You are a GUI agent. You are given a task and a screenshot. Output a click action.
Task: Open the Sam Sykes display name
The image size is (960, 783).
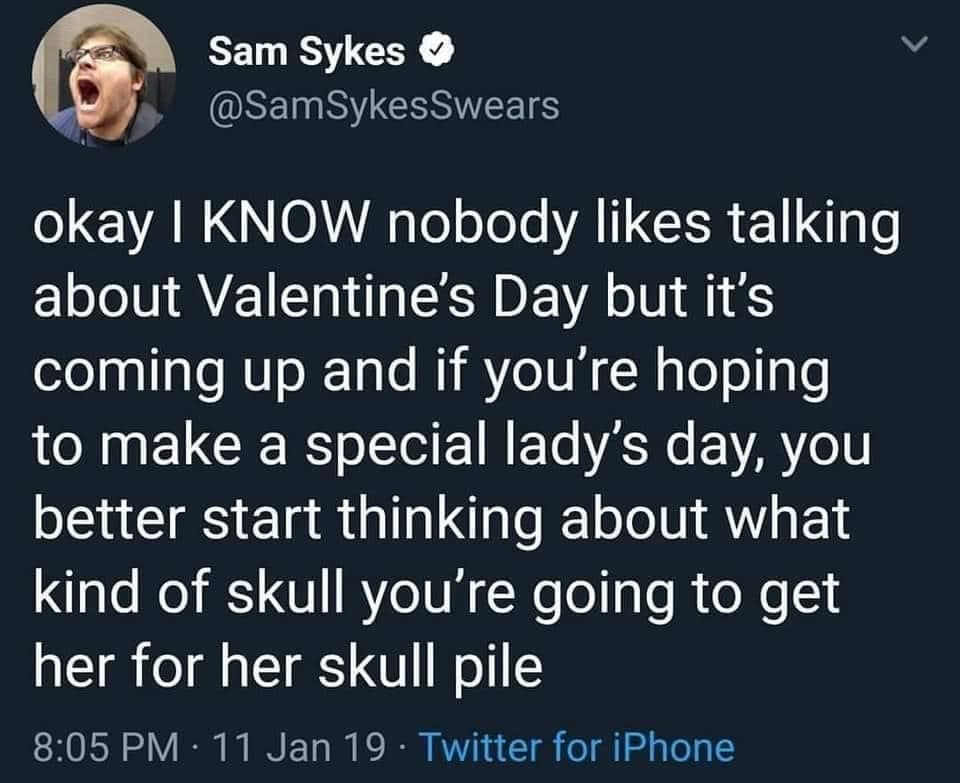coord(307,52)
